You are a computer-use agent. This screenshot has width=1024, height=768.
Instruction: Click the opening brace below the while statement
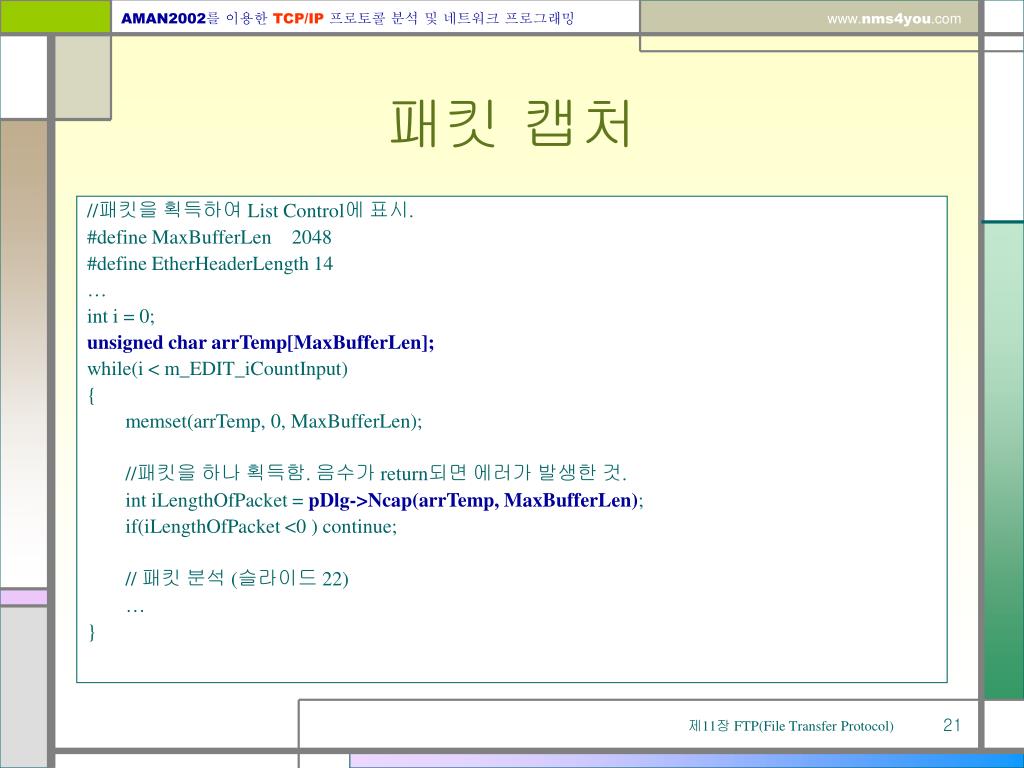(x=91, y=396)
